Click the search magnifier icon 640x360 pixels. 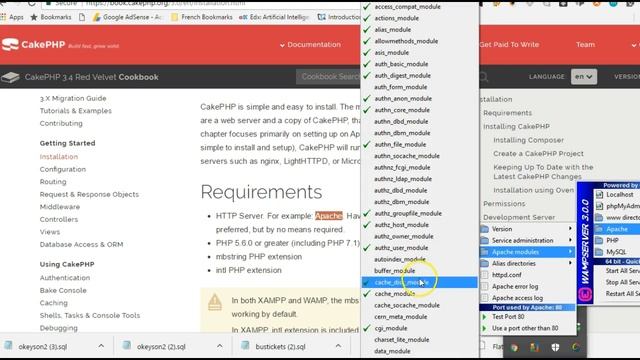coord(484,77)
